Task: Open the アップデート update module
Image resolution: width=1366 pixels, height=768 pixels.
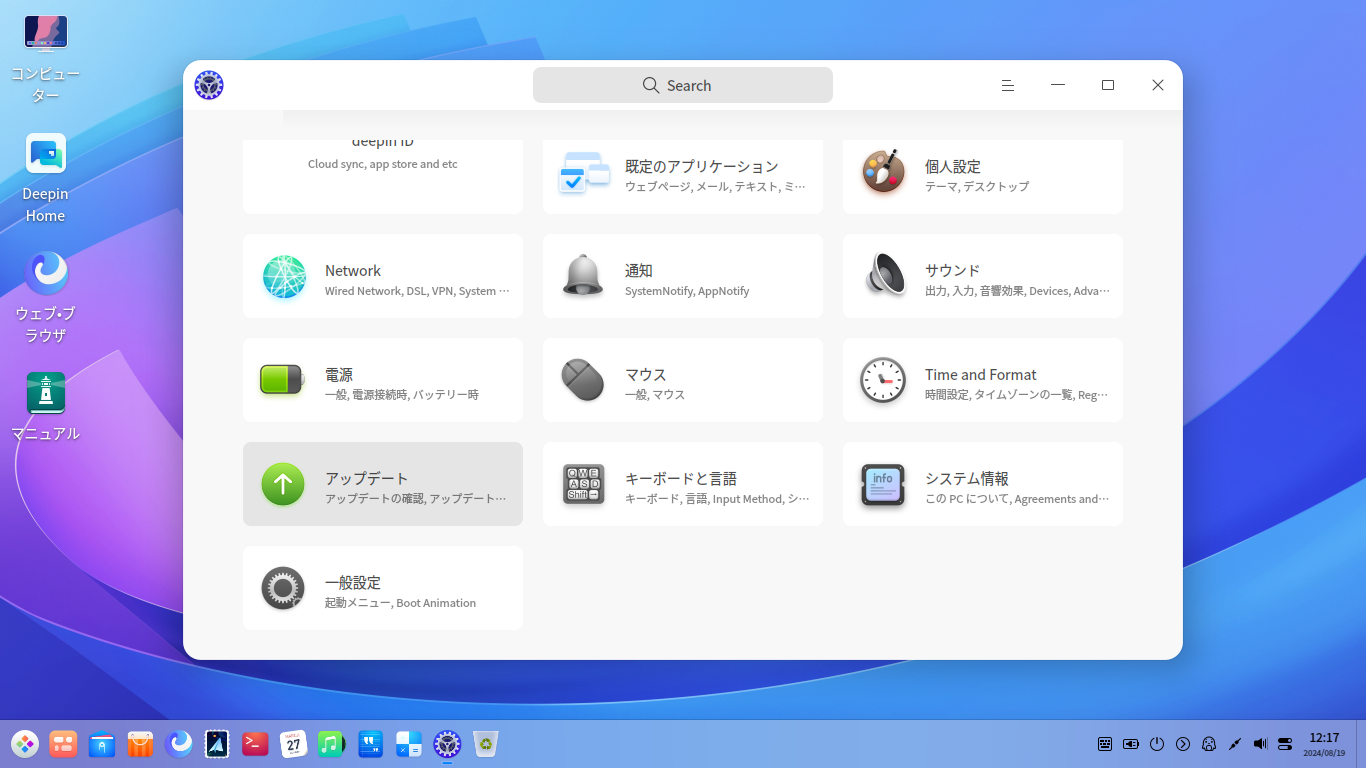Action: [382, 485]
